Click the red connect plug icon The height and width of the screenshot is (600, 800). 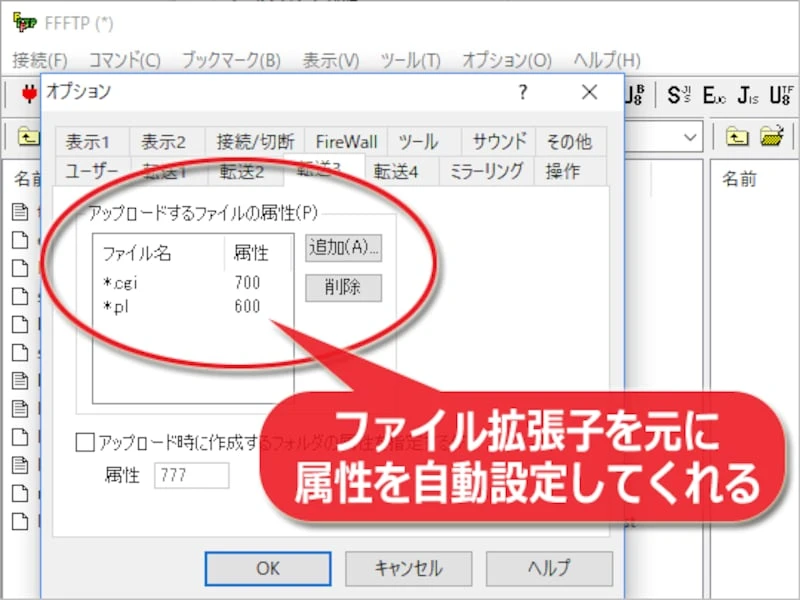[29, 94]
